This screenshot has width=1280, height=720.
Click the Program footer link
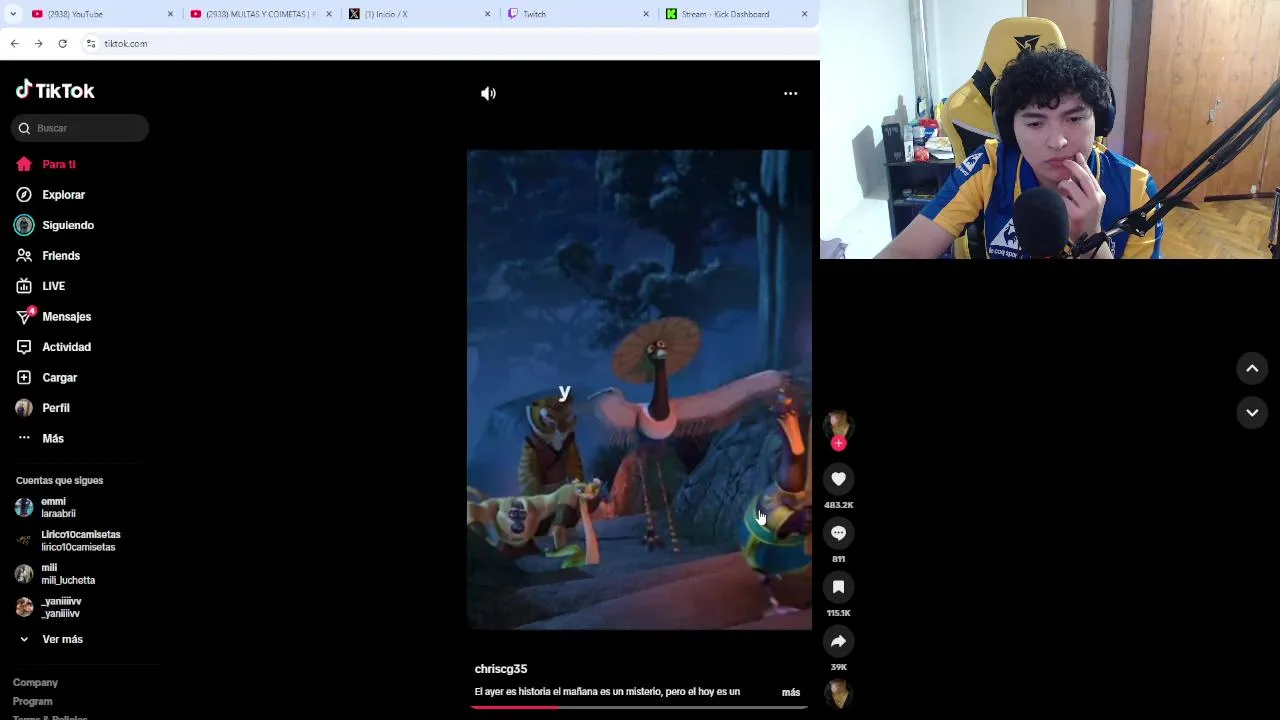coord(32,701)
